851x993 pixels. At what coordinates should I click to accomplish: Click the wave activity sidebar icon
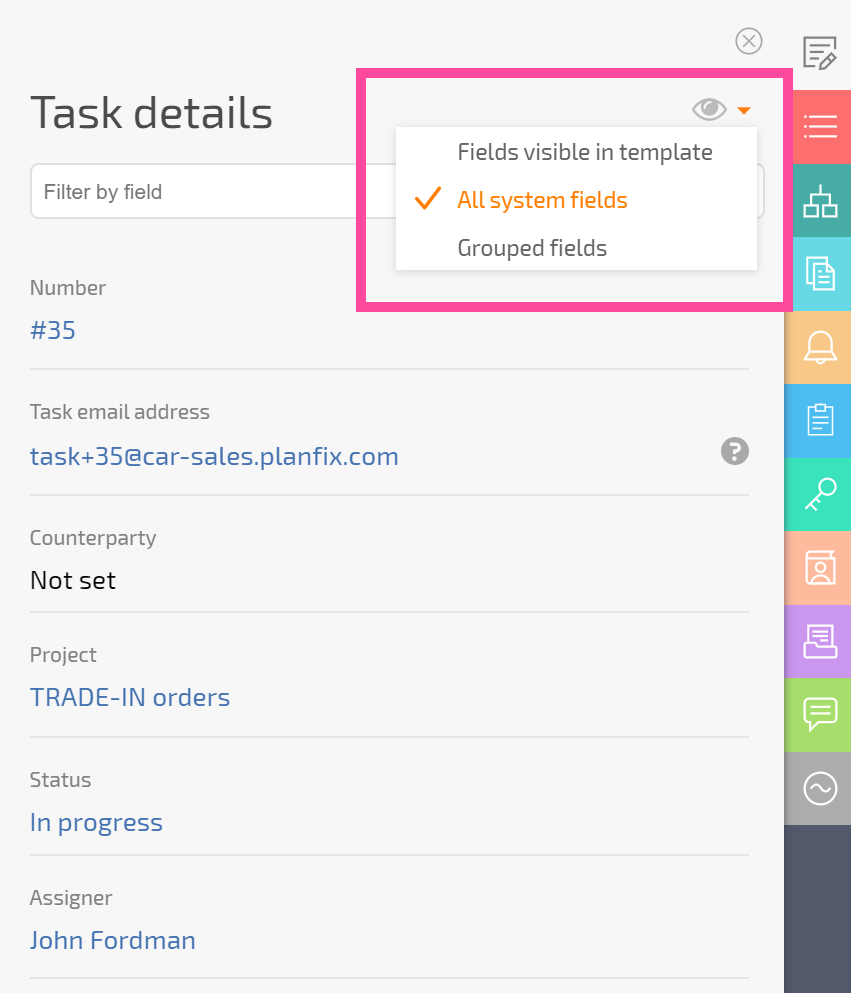point(820,788)
